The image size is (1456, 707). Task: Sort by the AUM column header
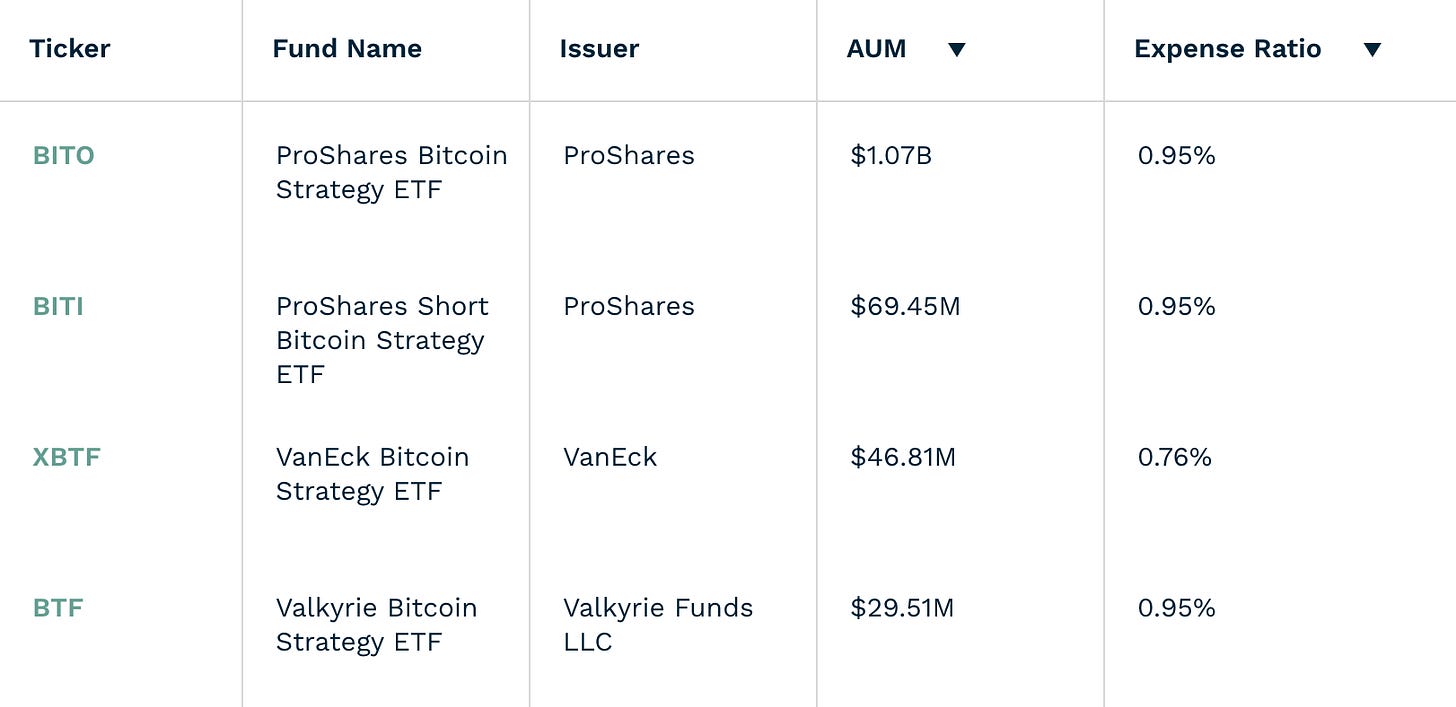(x=877, y=49)
